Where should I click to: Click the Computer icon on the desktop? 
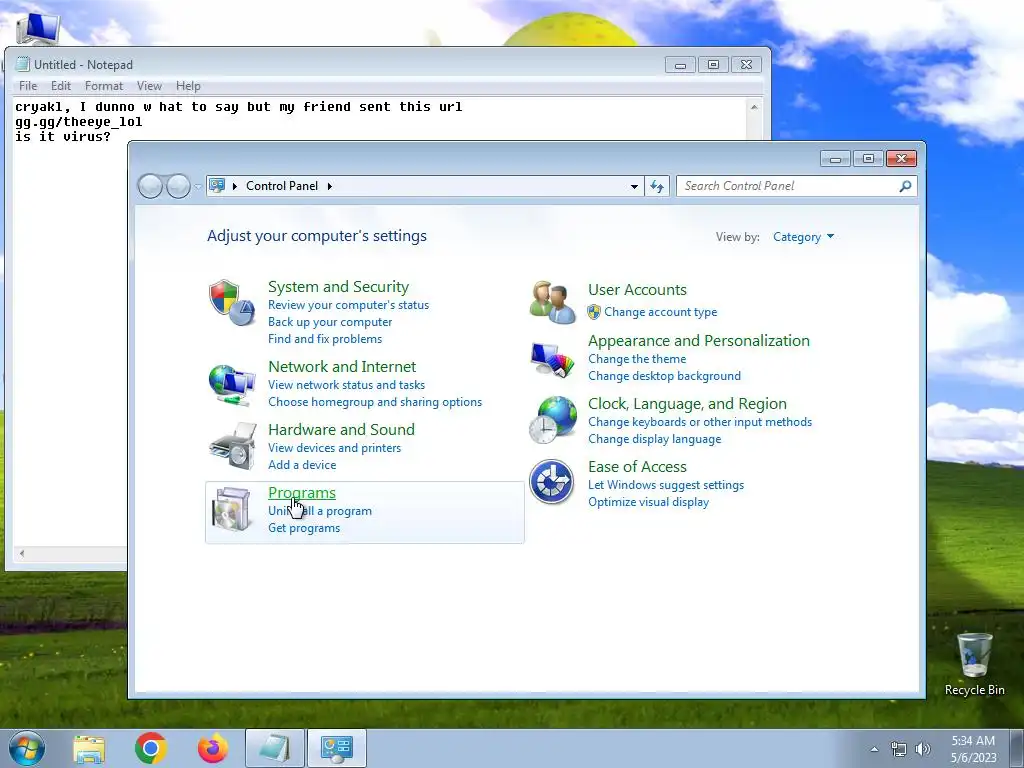pos(38,27)
